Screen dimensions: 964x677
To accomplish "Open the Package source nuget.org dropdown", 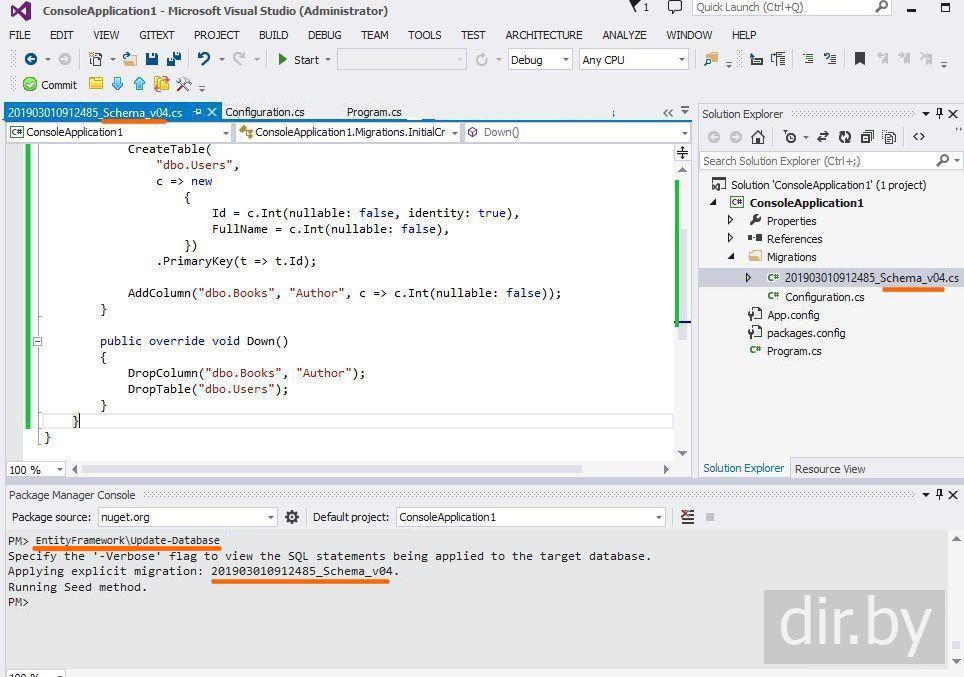I will (269, 517).
